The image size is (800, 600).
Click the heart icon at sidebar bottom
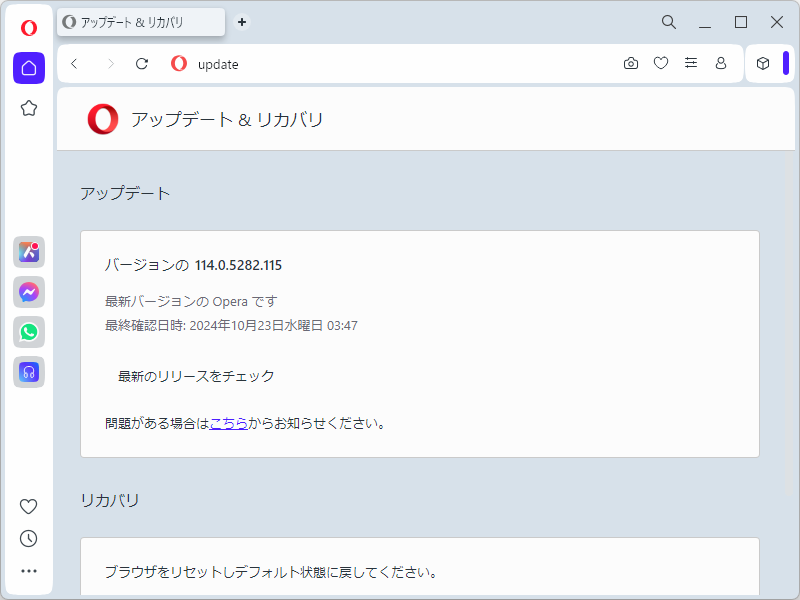click(28, 507)
